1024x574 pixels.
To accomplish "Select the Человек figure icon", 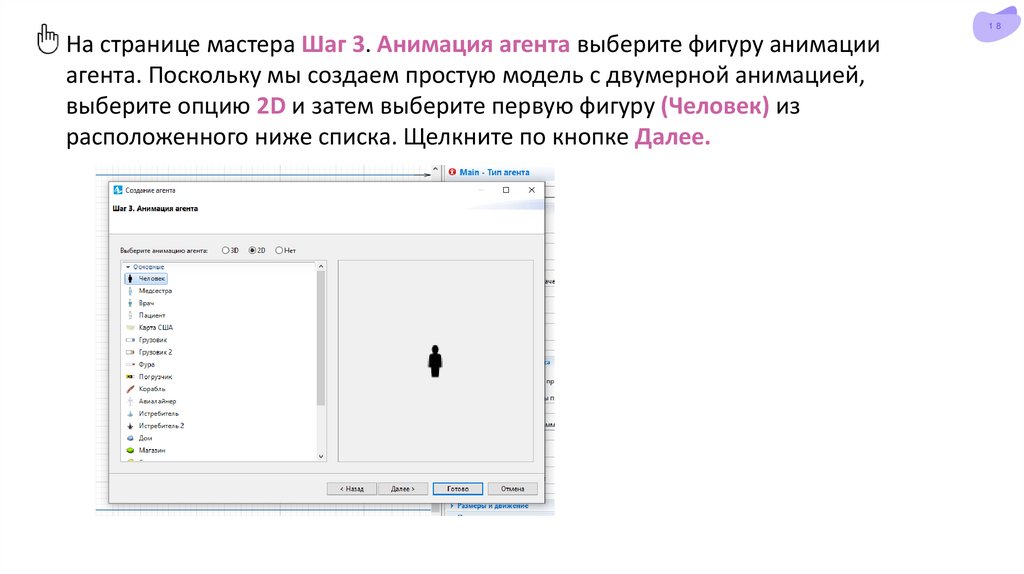I will 130,279.
